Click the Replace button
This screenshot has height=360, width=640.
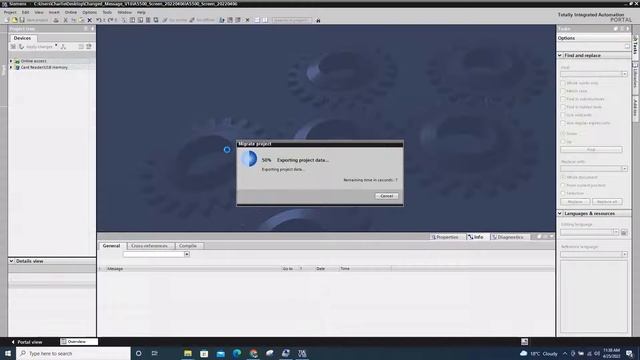[x=575, y=202]
